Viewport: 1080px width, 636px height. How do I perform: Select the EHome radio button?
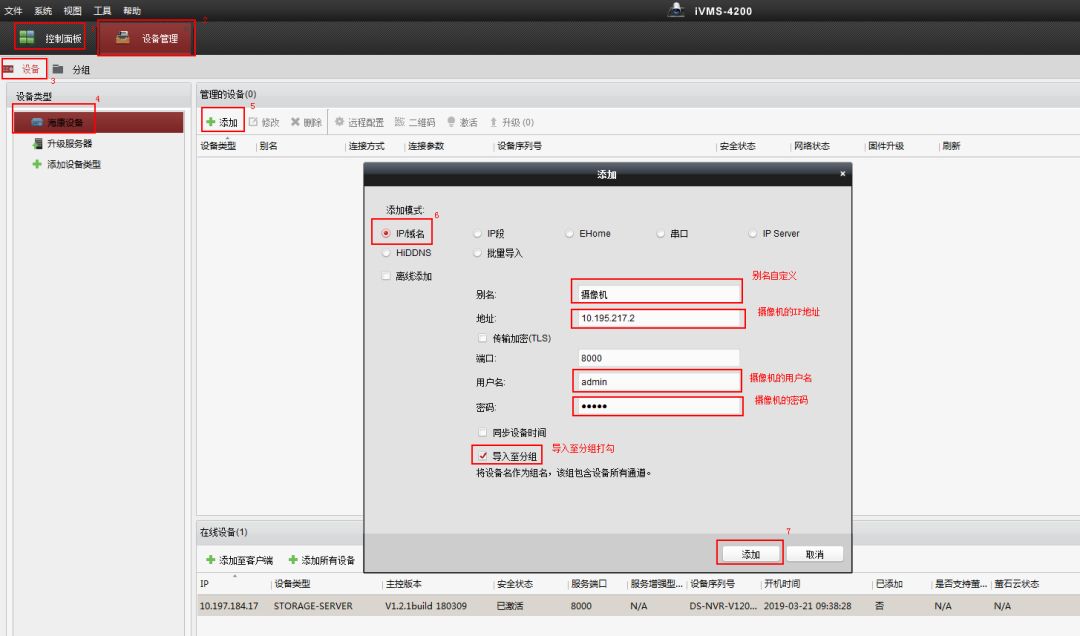[569, 234]
